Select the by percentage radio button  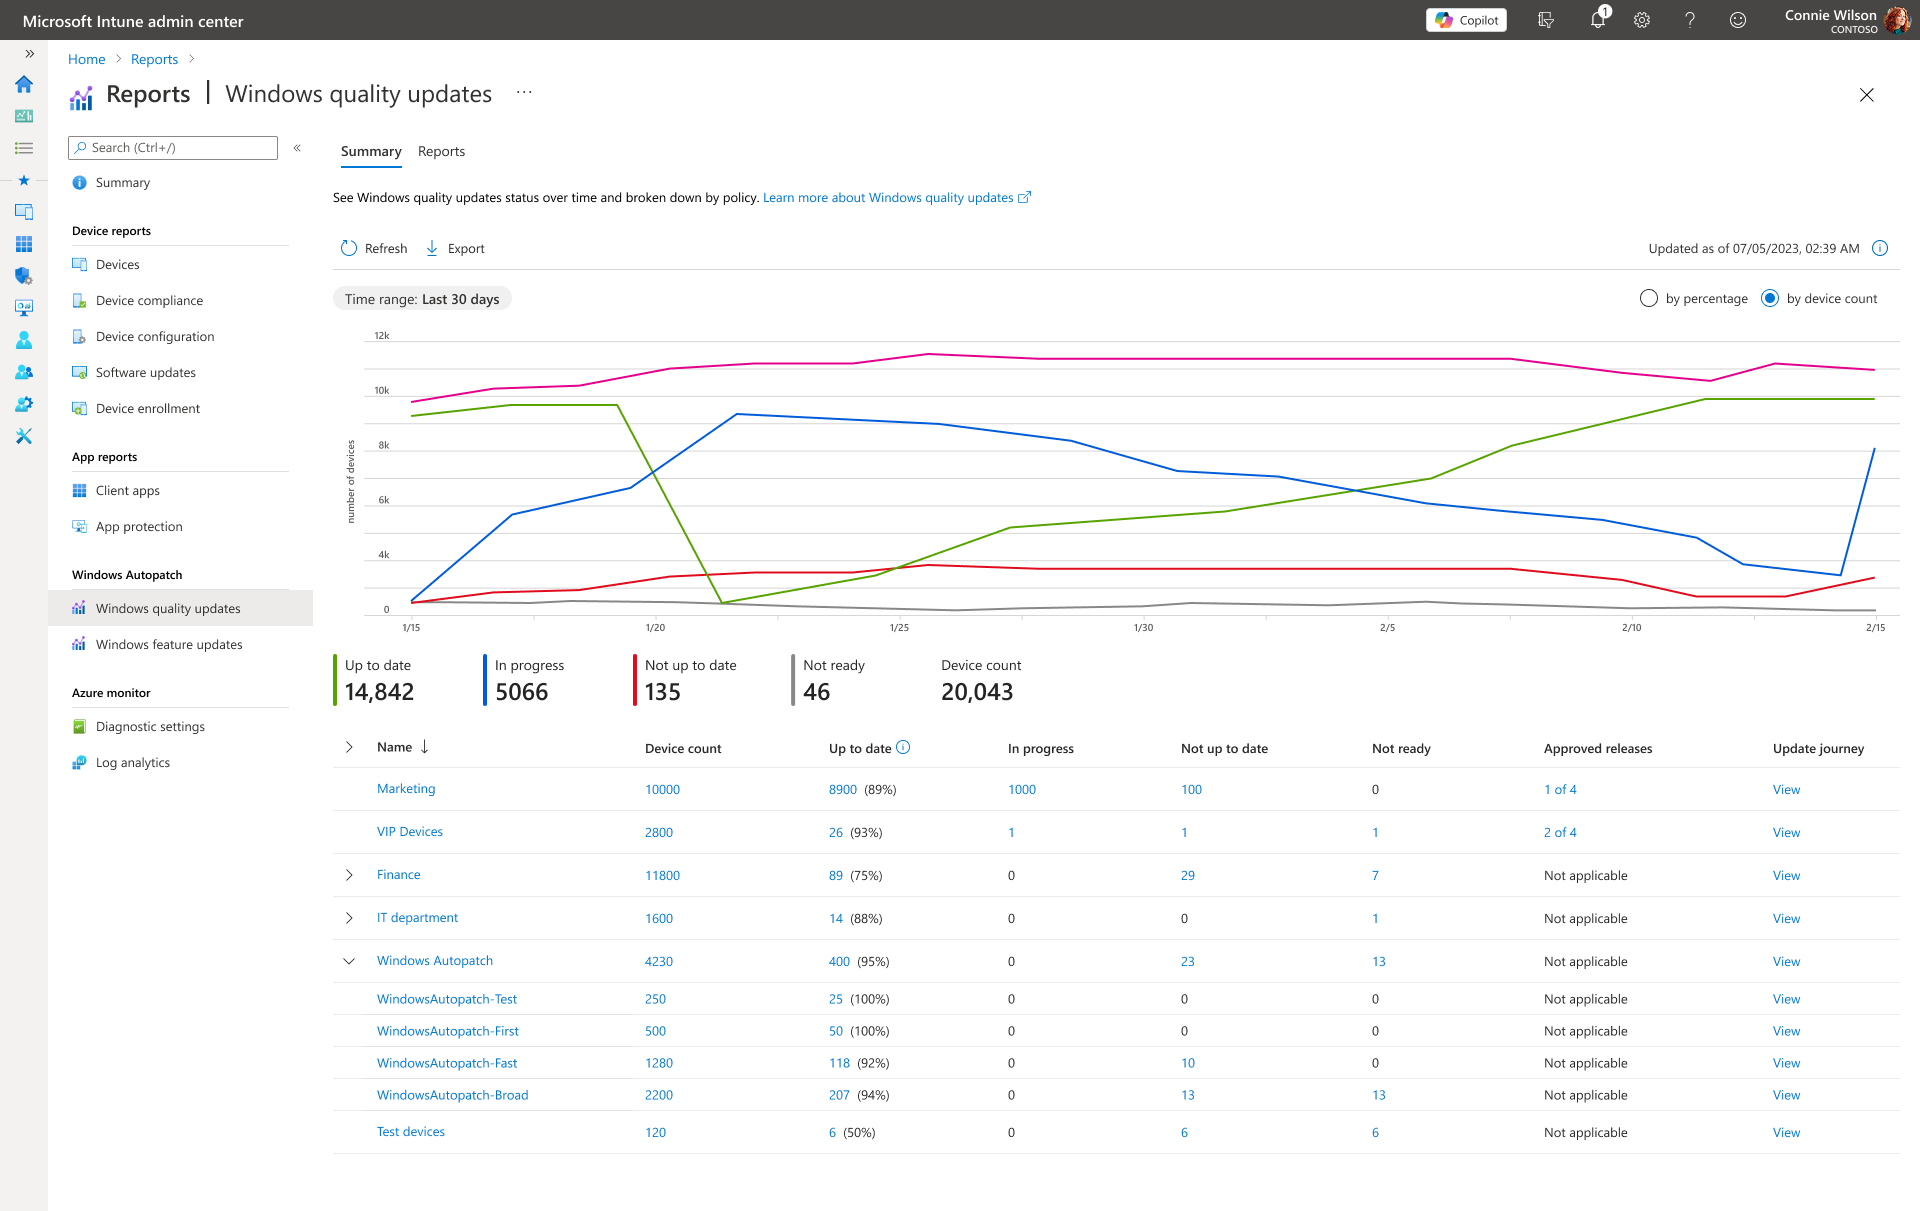1649,298
